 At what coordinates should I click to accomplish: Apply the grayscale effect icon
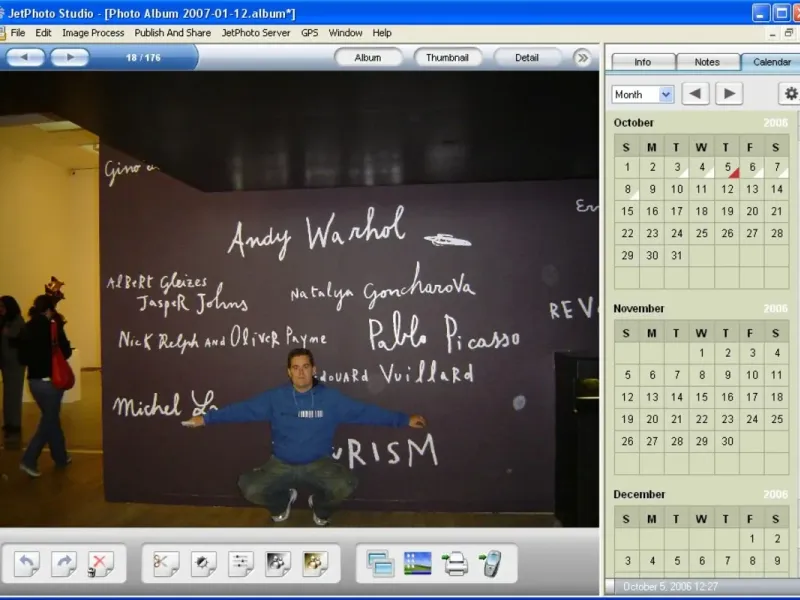pyautogui.click(x=278, y=563)
